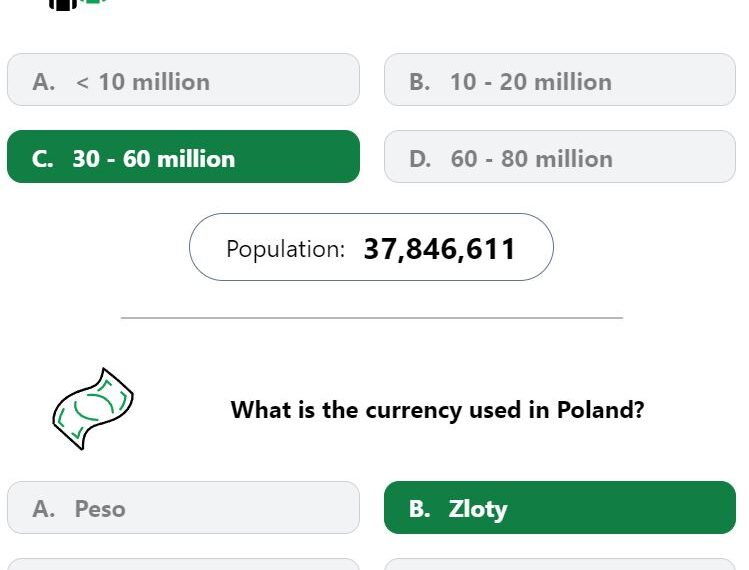This screenshot has width=749, height=570.
Task: Click the green banknote currency icon
Action: pyautogui.click(x=93, y=409)
